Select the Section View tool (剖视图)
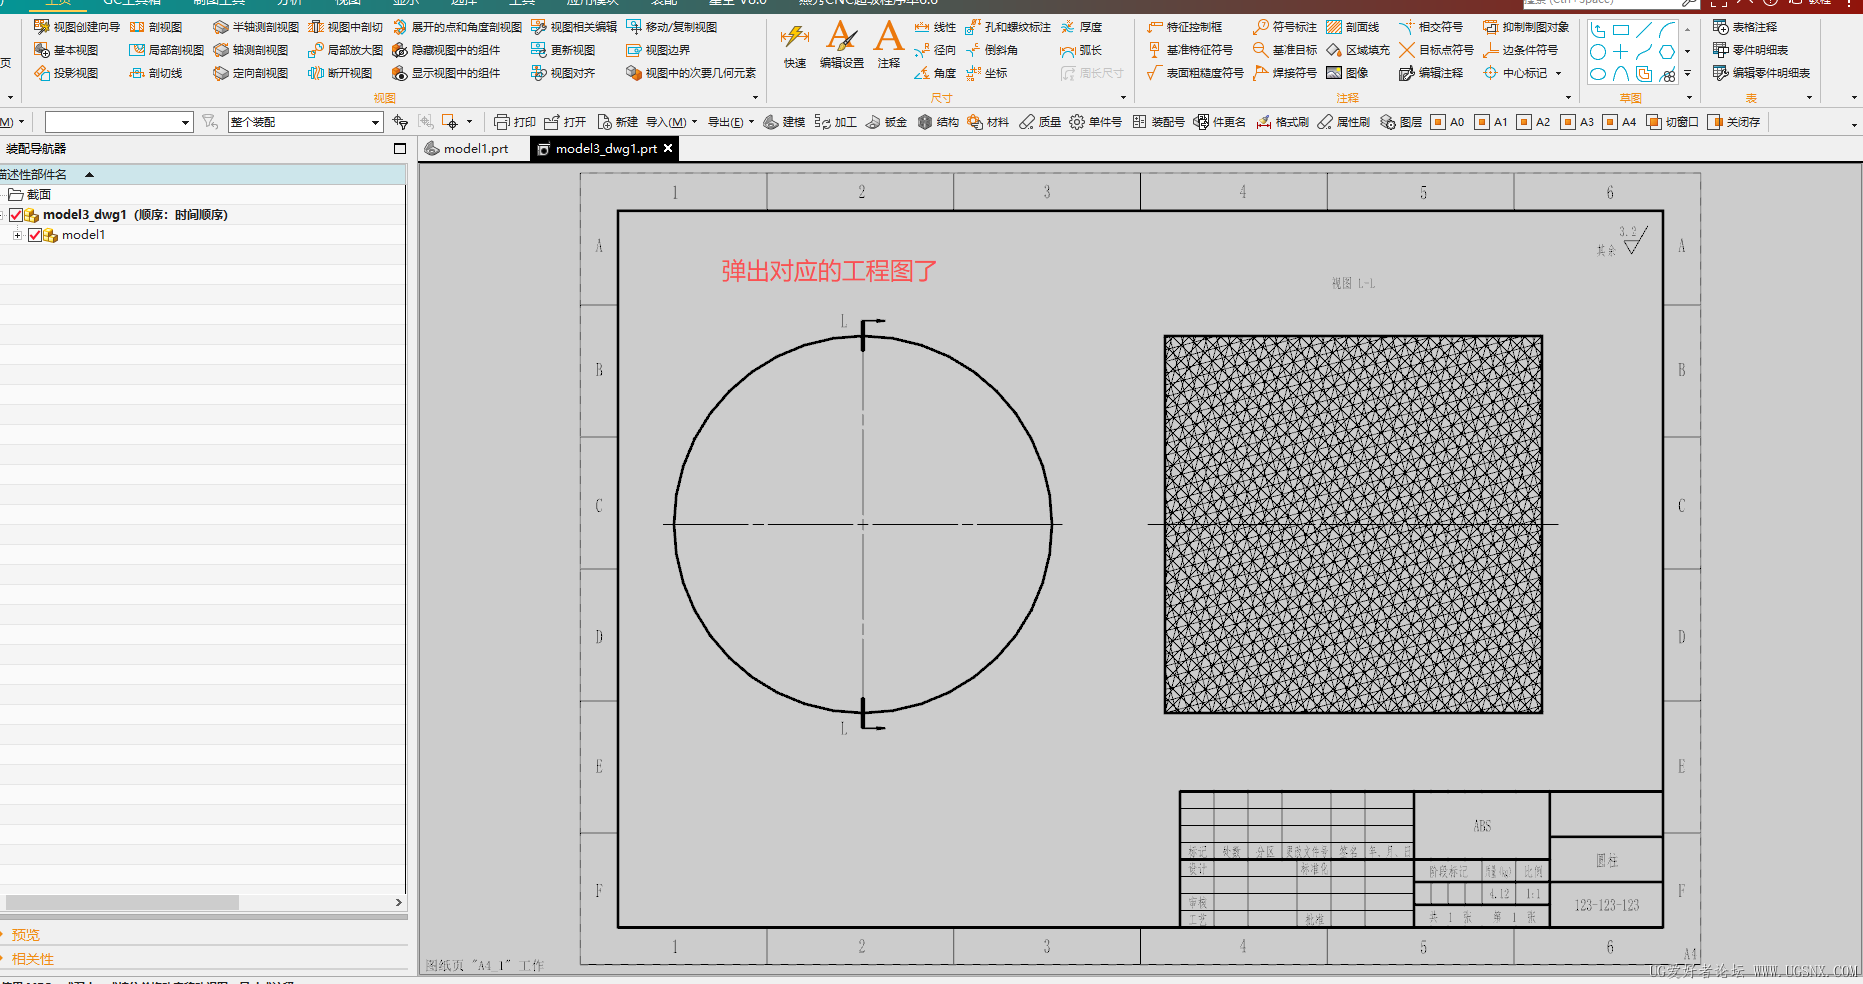The width and height of the screenshot is (1863, 984). click(156, 27)
